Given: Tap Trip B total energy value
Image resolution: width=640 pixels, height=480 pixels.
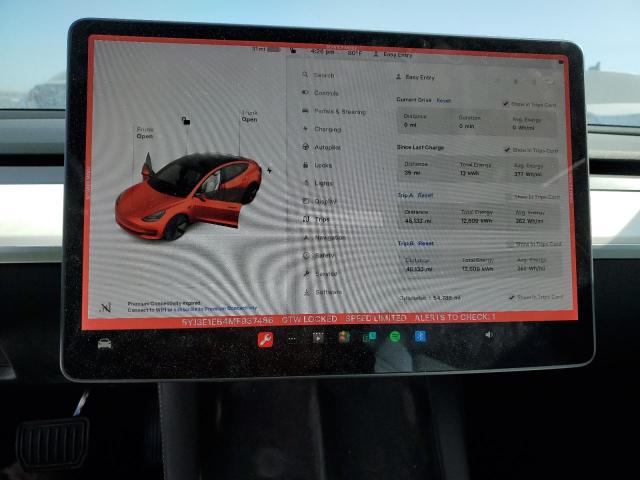Looking at the screenshot, I should 478,269.
